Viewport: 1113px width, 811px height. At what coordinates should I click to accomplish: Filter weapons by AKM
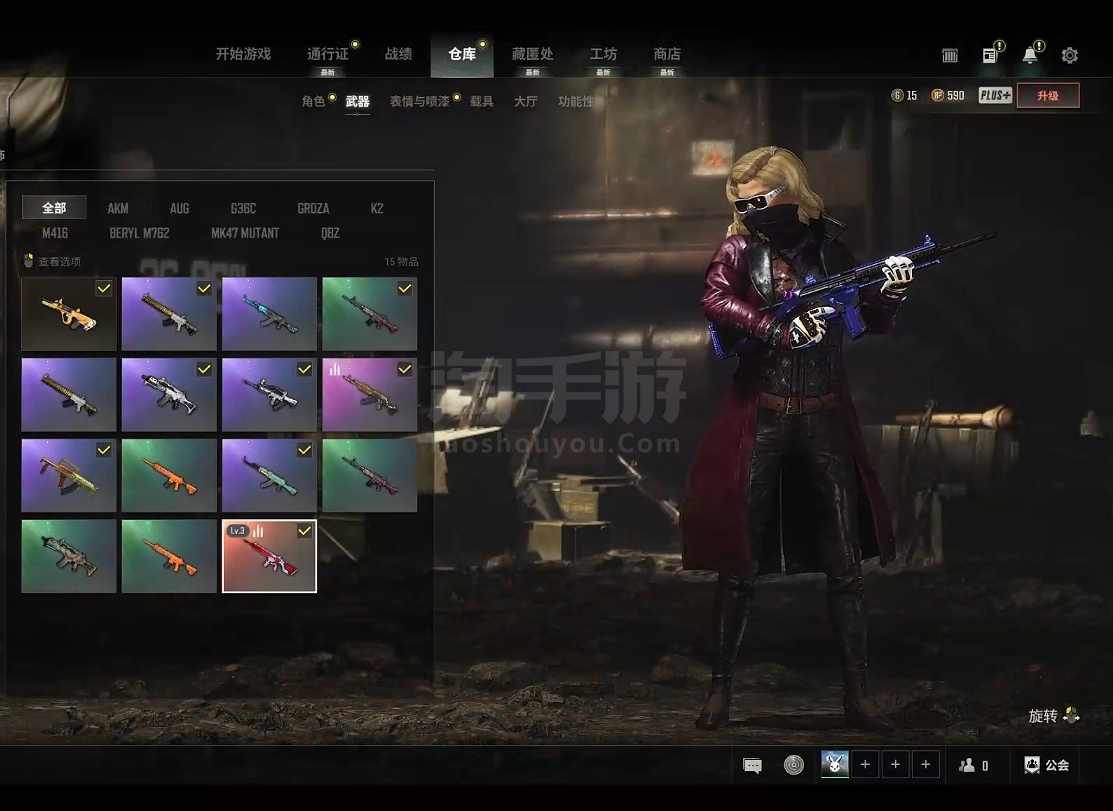tap(118, 208)
